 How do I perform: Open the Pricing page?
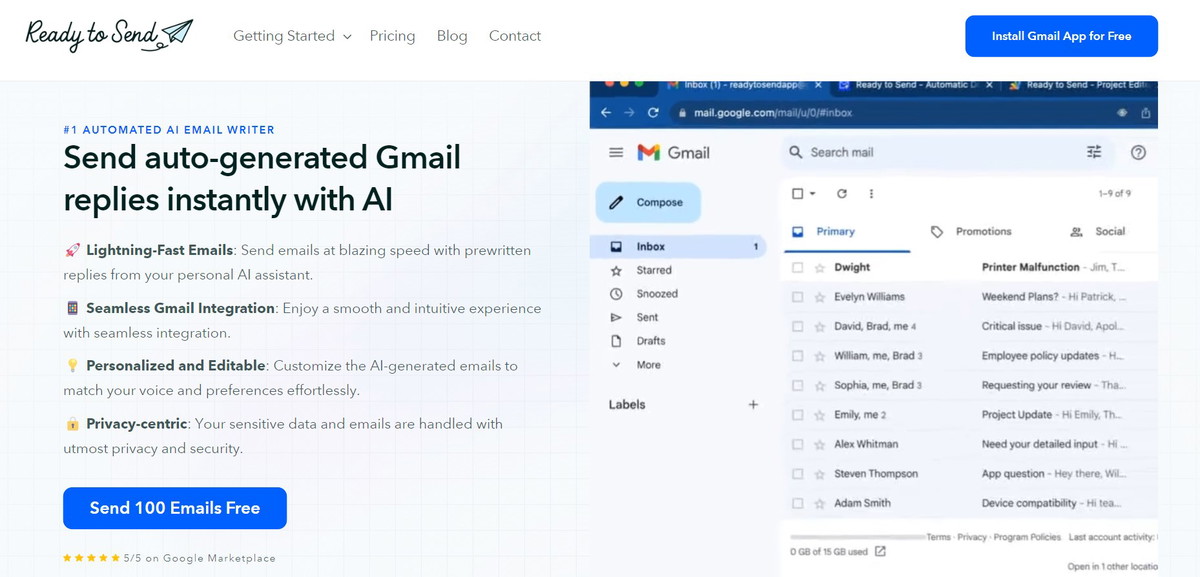pyautogui.click(x=392, y=36)
